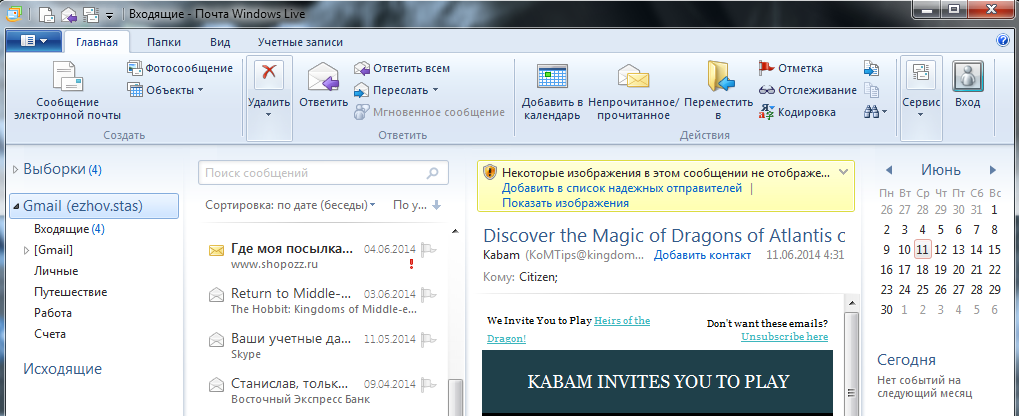Open the blue application menu button
The image size is (1019, 416).
[34, 41]
